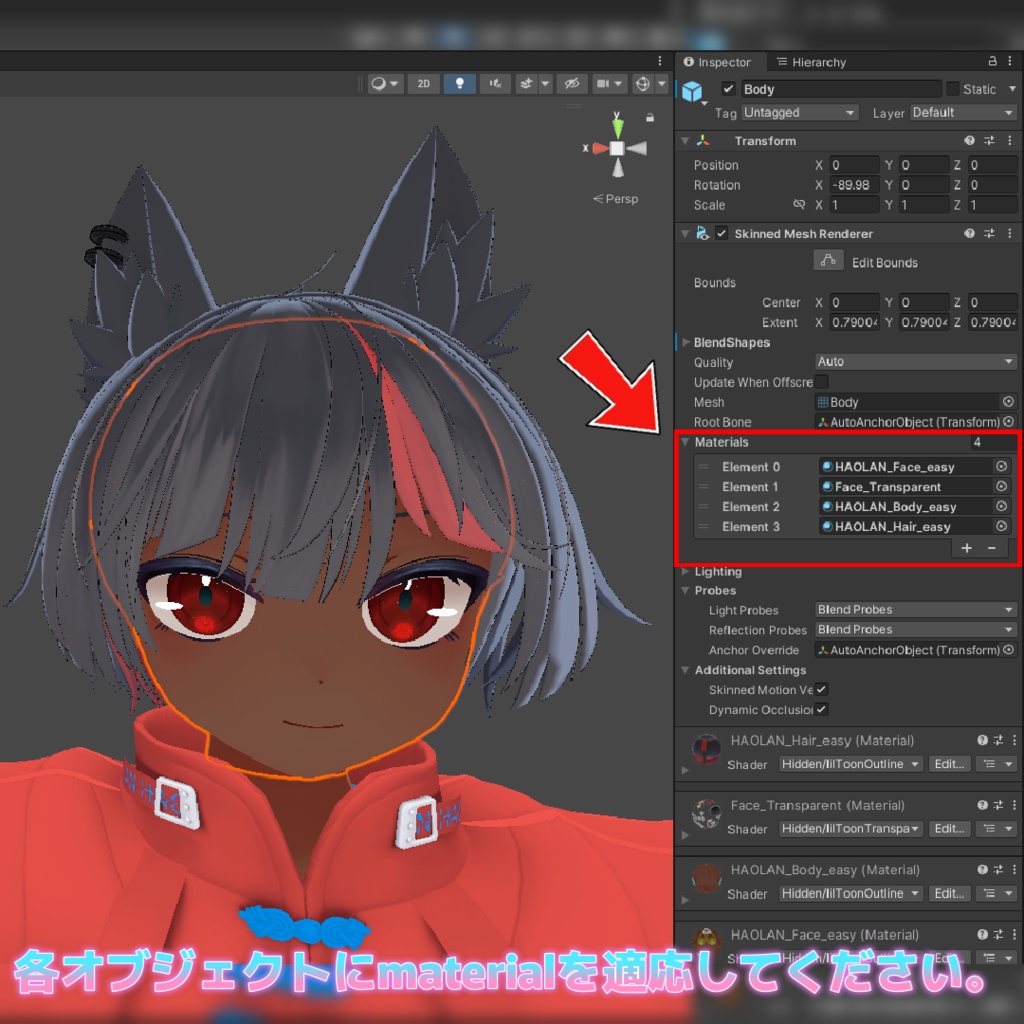The width and height of the screenshot is (1024, 1024).
Task: Open object picker for Element 0 material
Action: pyautogui.click(x=1001, y=466)
